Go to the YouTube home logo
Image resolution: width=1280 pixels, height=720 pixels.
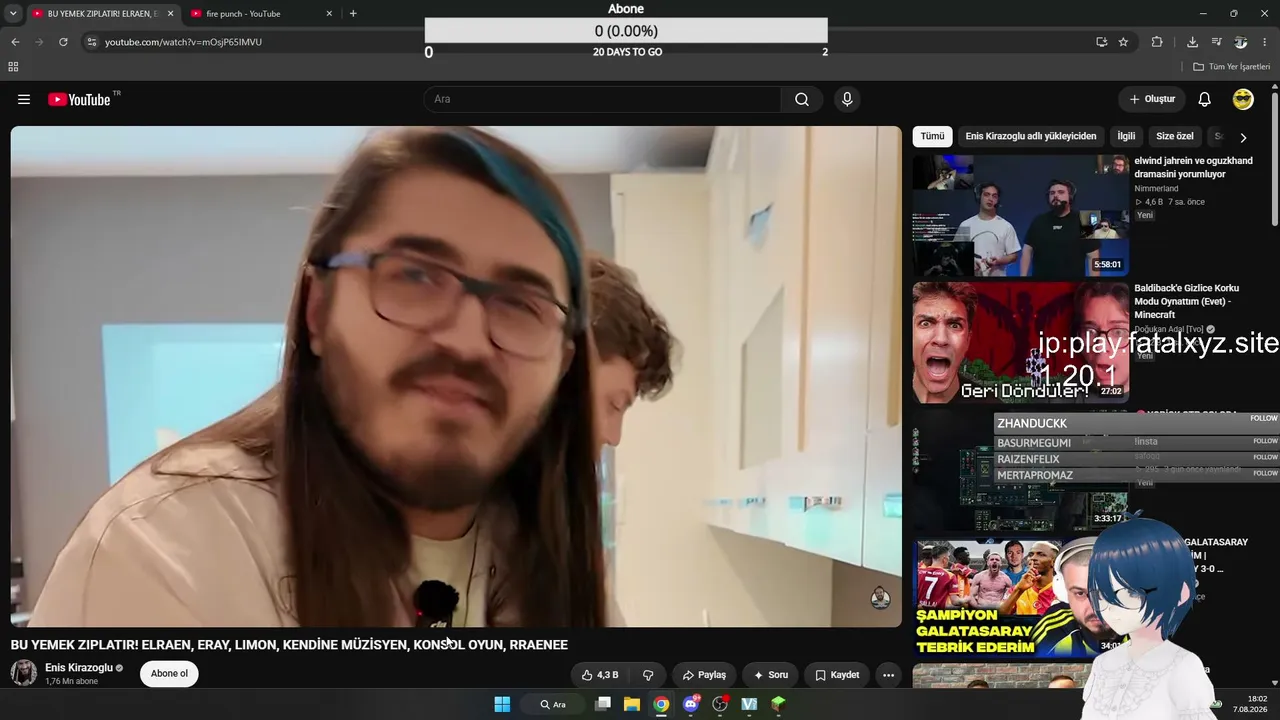point(79,99)
